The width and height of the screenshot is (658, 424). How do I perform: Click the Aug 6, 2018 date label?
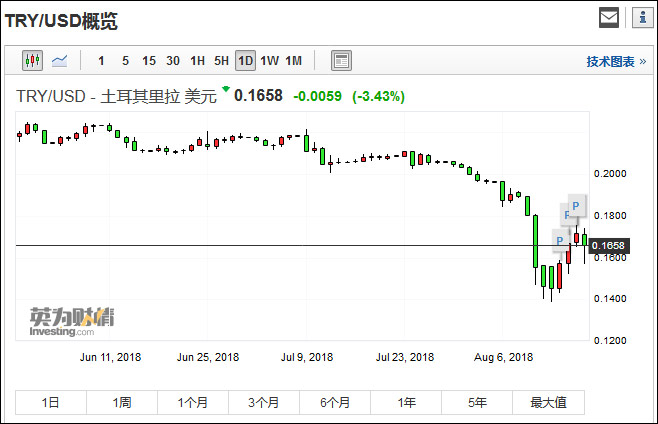(x=504, y=357)
